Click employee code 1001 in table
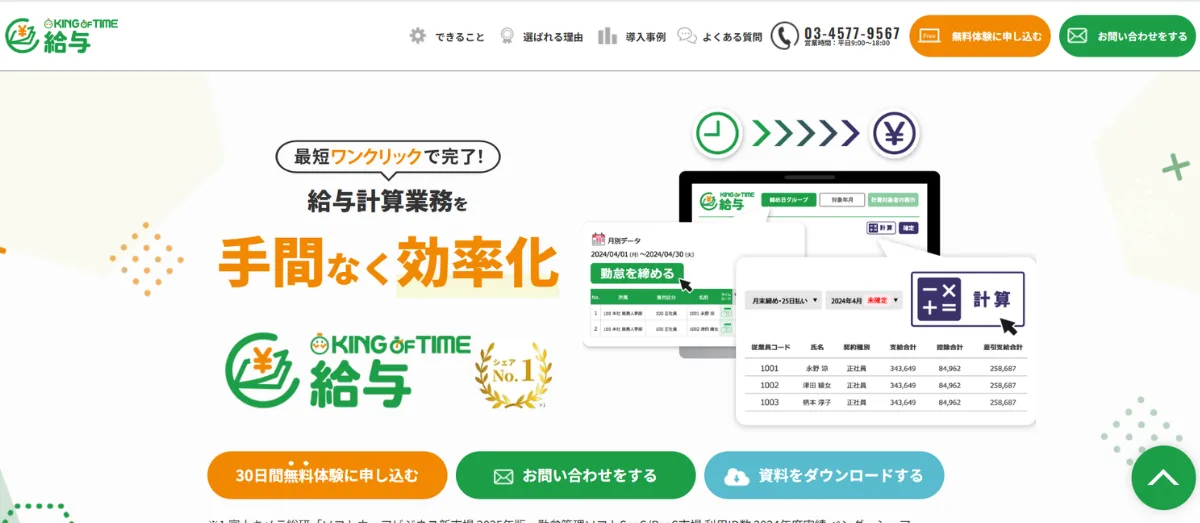This screenshot has width=1200, height=523. (x=770, y=368)
